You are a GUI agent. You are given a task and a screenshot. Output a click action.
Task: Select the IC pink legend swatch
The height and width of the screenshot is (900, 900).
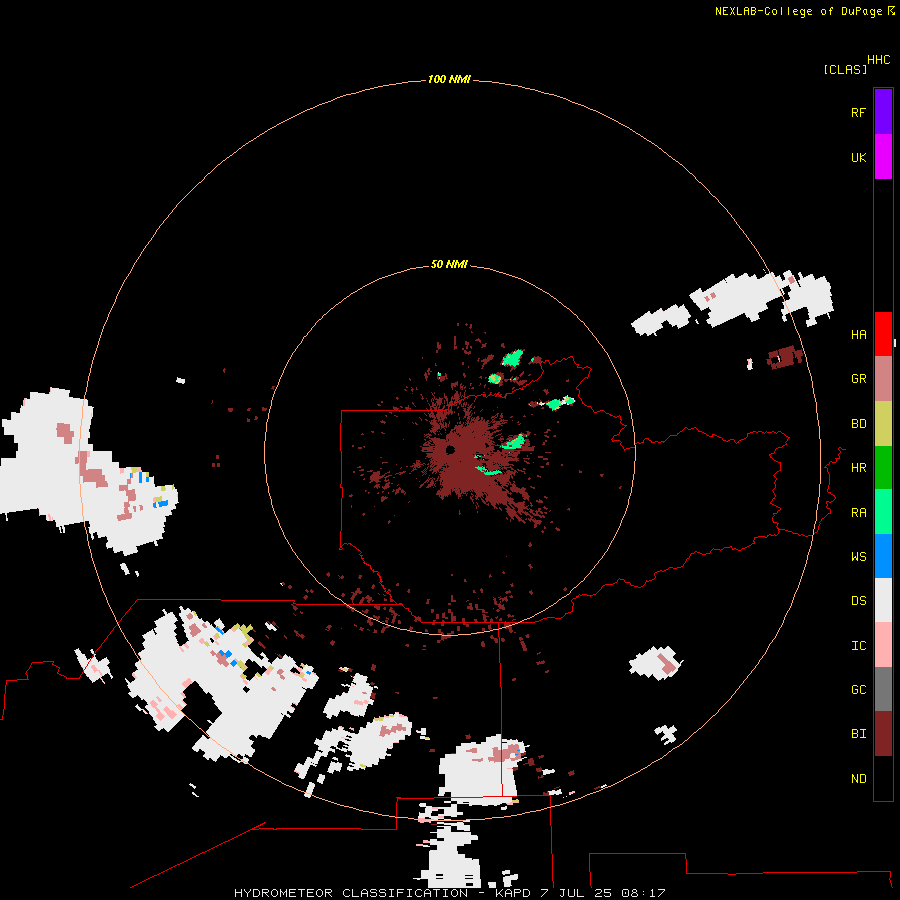tap(883, 645)
